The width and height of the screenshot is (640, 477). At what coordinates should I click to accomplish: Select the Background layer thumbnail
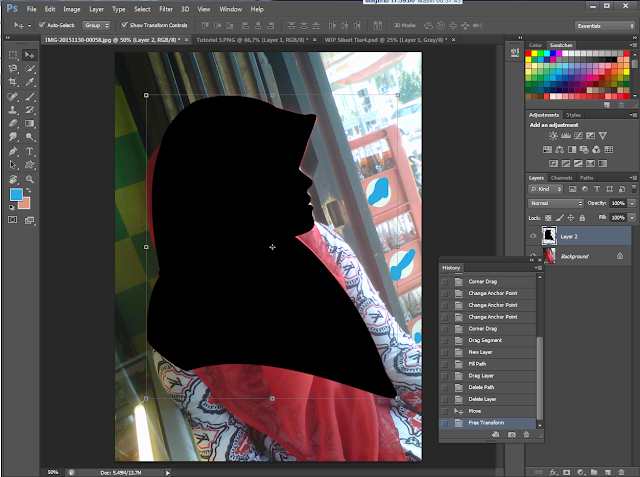pyautogui.click(x=549, y=256)
